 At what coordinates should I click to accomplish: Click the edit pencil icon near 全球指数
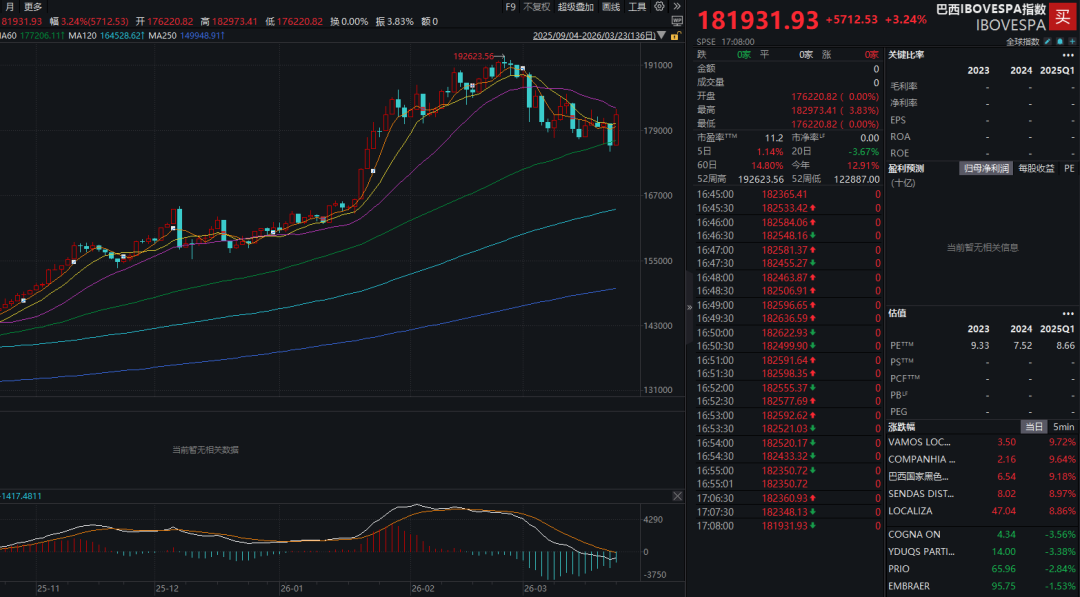(1049, 42)
